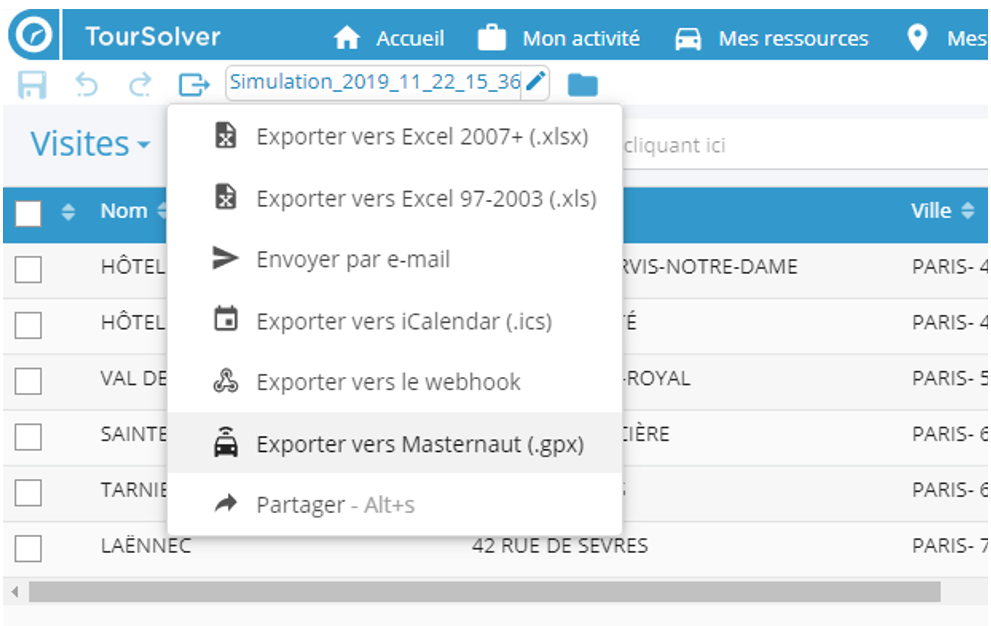
Task: Select Exporter vers Excel 2007+ (.xlsx)
Action: coord(421,137)
